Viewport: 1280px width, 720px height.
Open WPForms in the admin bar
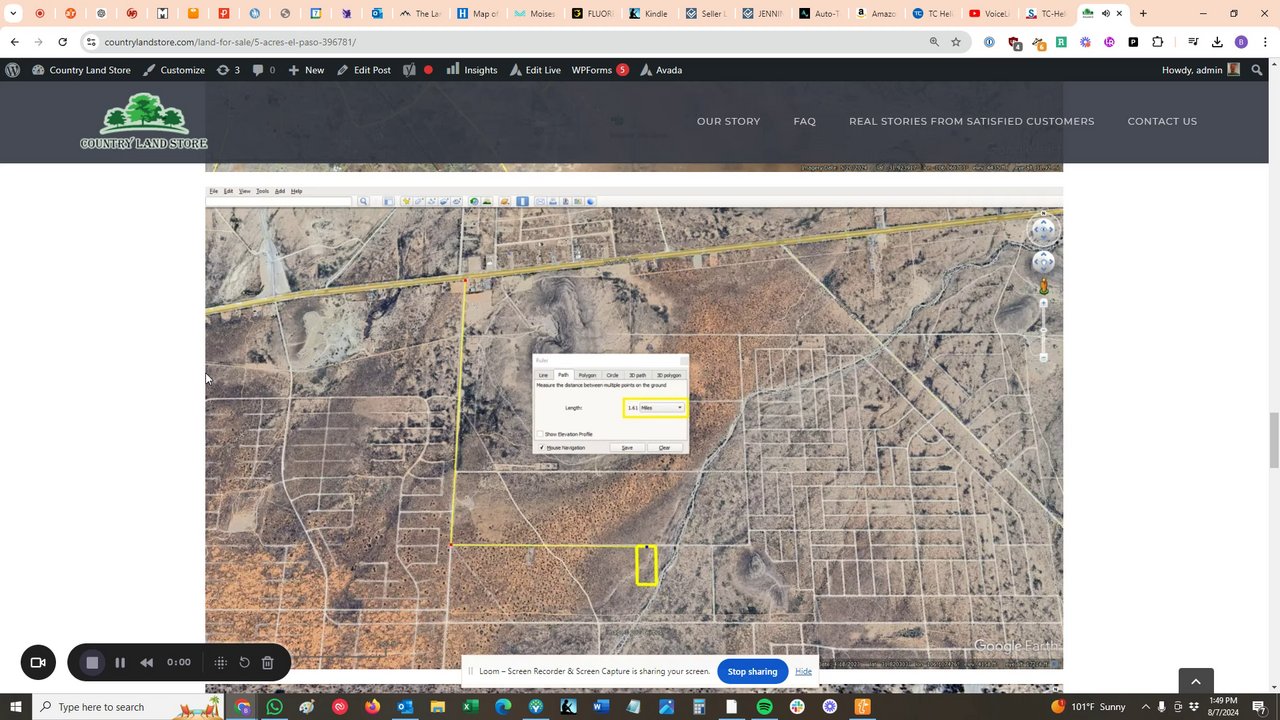click(600, 70)
